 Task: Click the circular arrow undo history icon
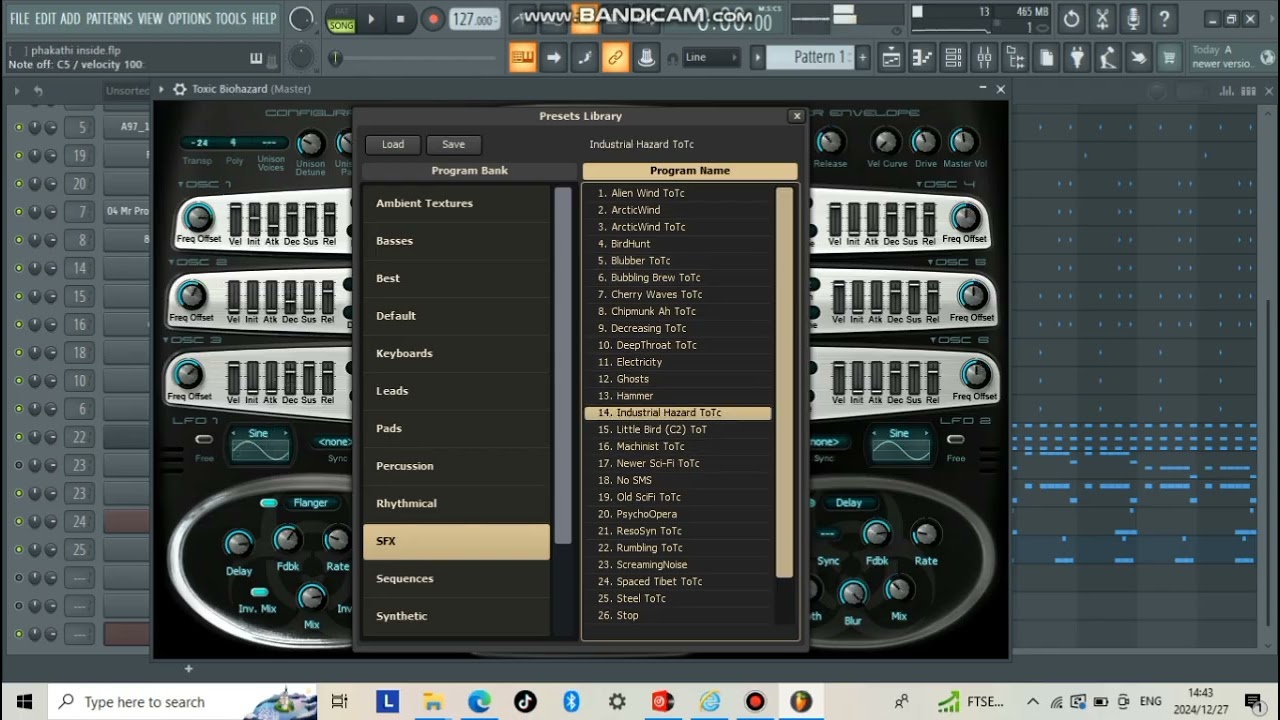[x=1071, y=19]
